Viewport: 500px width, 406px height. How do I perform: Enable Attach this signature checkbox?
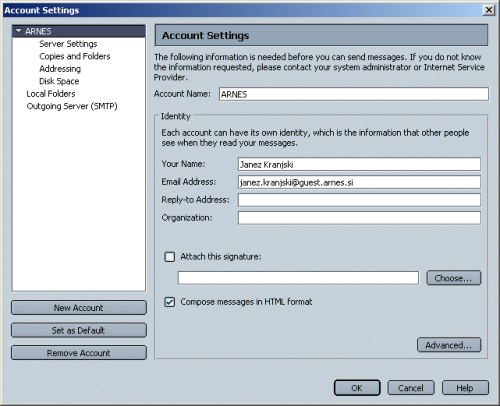(x=170, y=257)
